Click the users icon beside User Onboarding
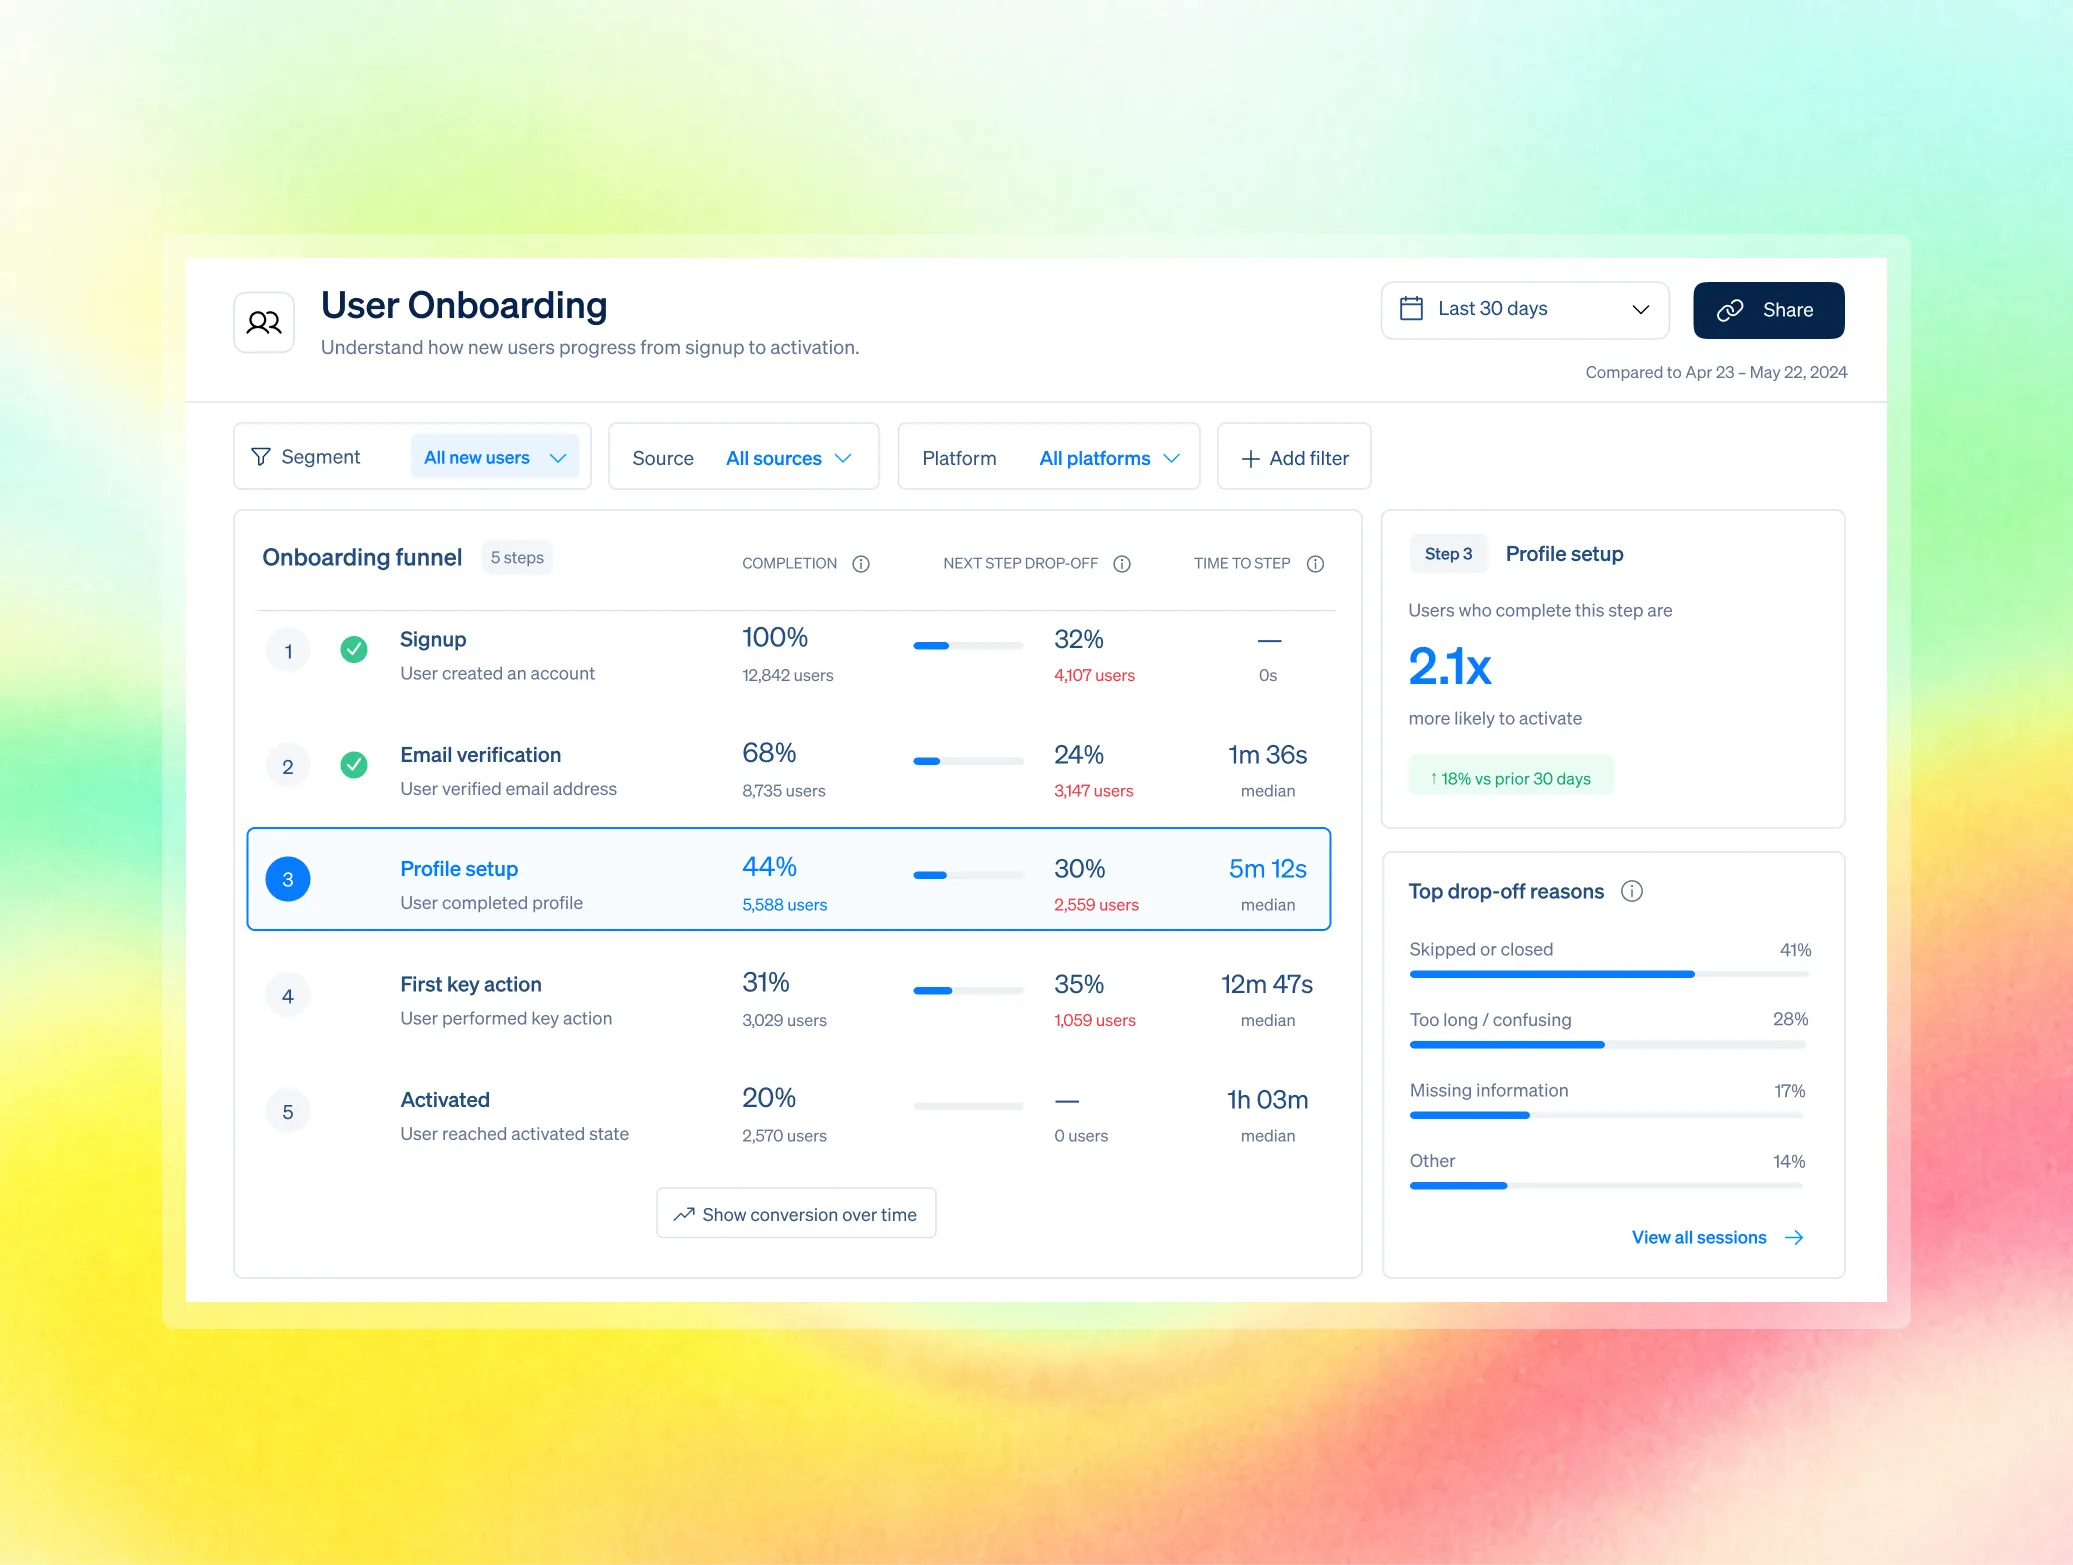 pyautogui.click(x=264, y=322)
